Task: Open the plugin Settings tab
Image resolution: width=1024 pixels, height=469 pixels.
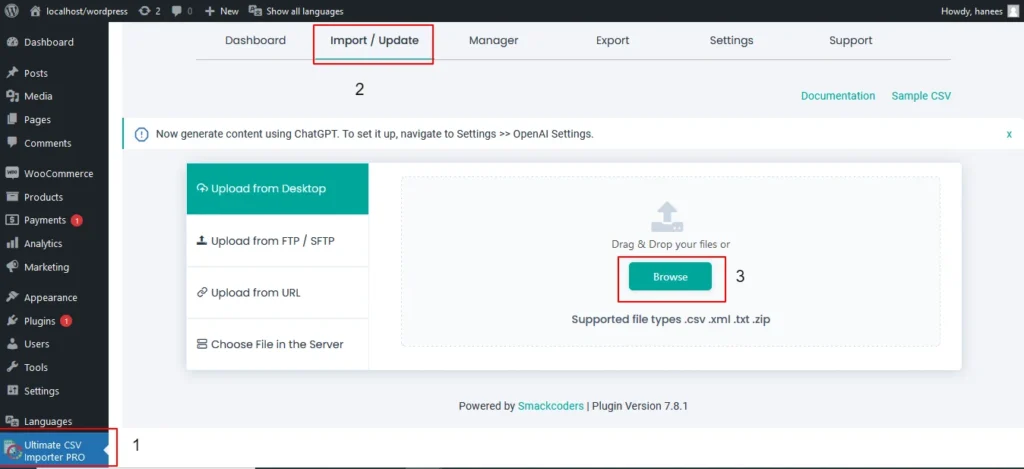Action: (731, 40)
